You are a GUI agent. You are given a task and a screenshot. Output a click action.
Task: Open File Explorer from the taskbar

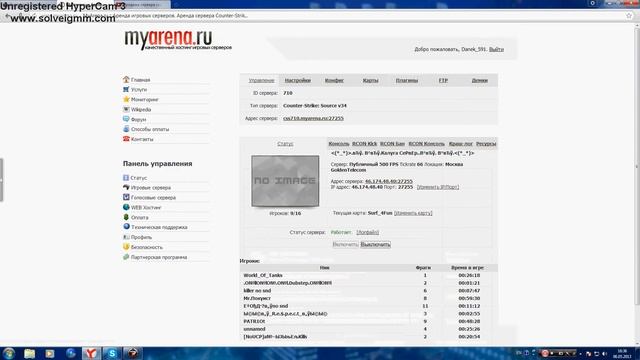point(29,353)
